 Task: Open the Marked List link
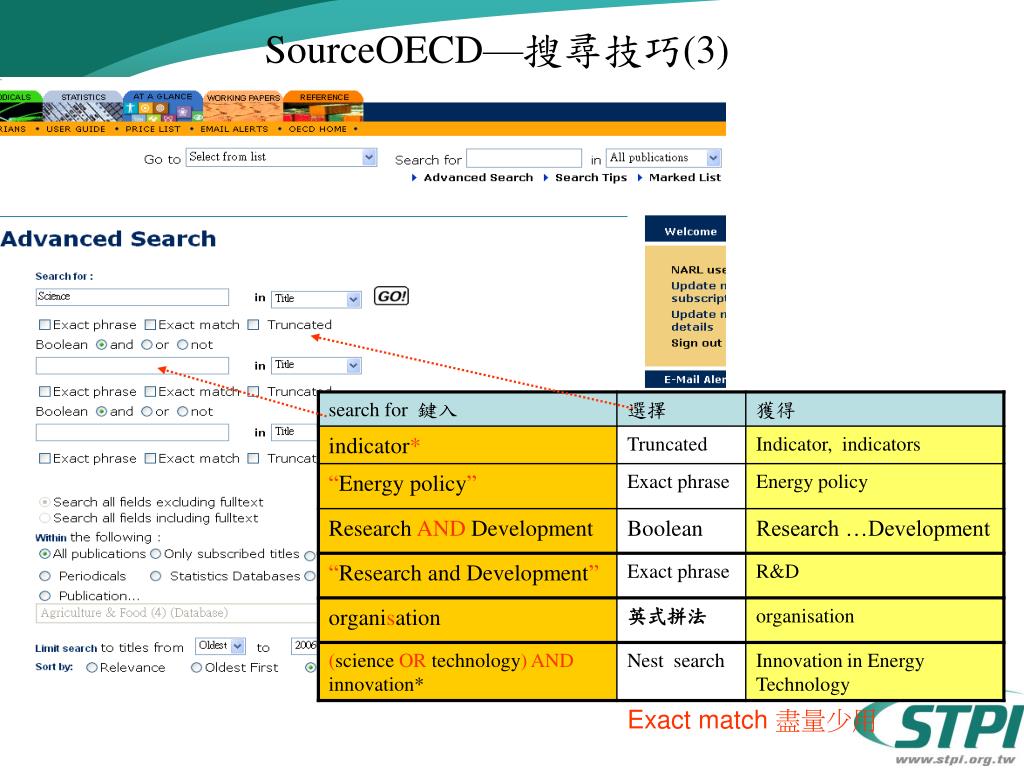684,178
